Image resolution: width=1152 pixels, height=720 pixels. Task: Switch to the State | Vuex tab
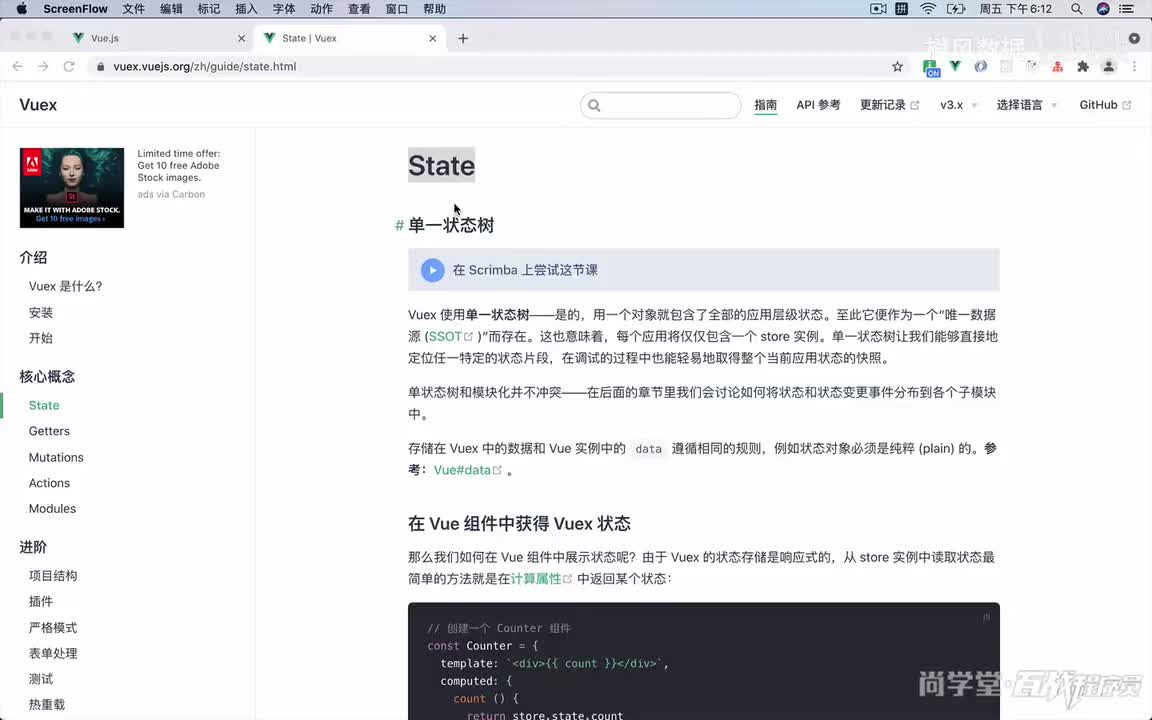(349, 38)
